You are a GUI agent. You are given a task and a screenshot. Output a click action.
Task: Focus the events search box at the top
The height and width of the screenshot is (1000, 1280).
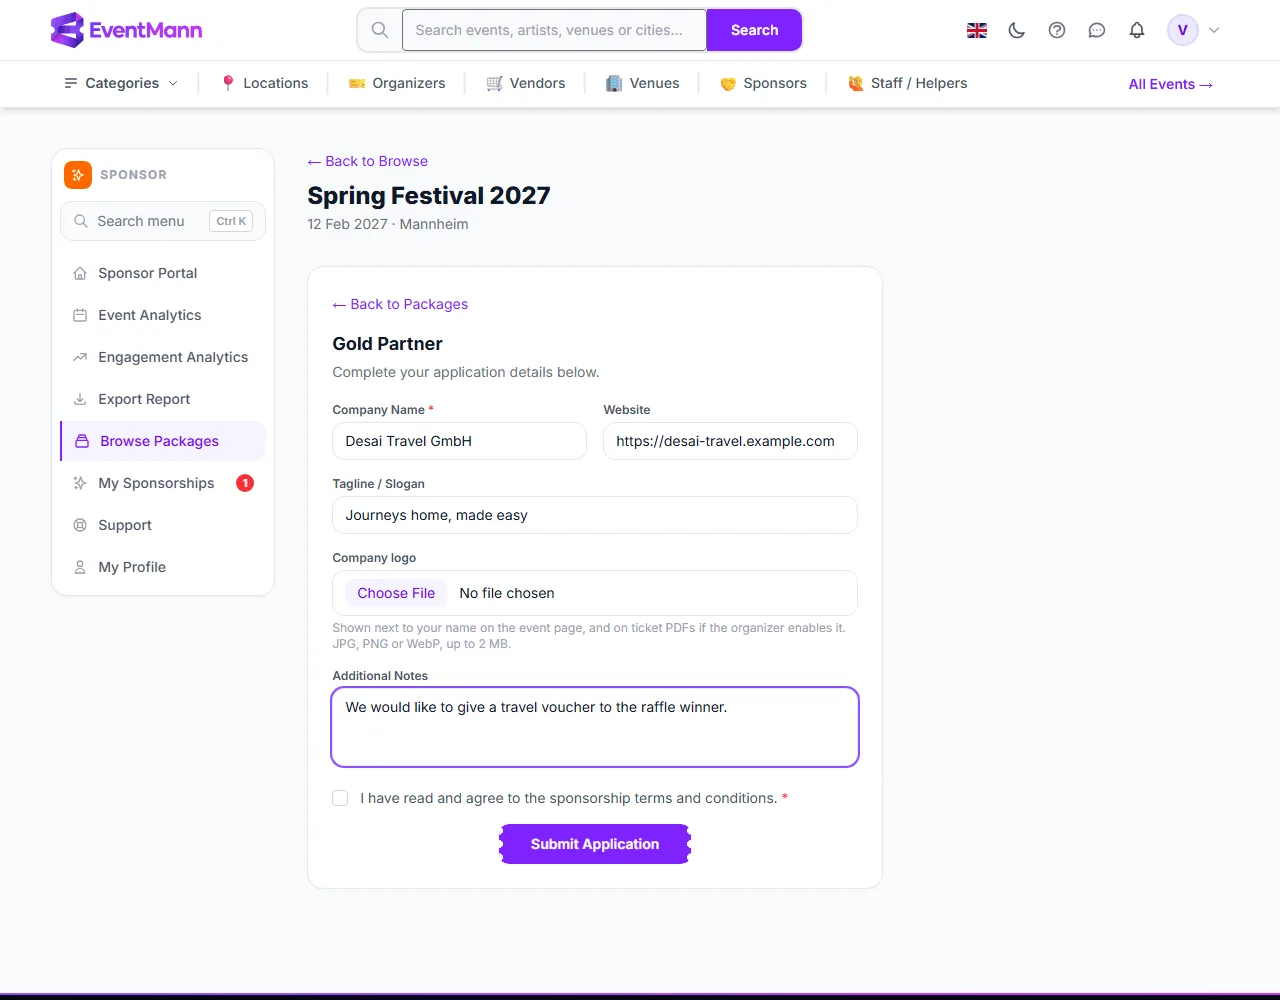point(554,30)
